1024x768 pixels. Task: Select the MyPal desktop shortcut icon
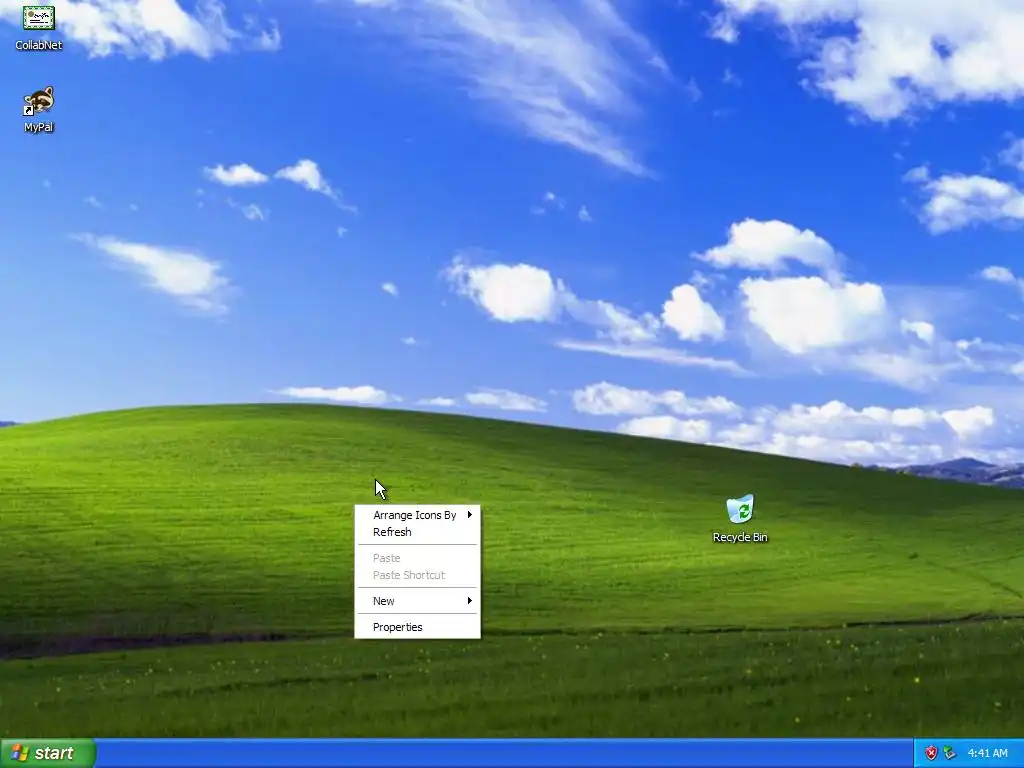(x=39, y=101)
